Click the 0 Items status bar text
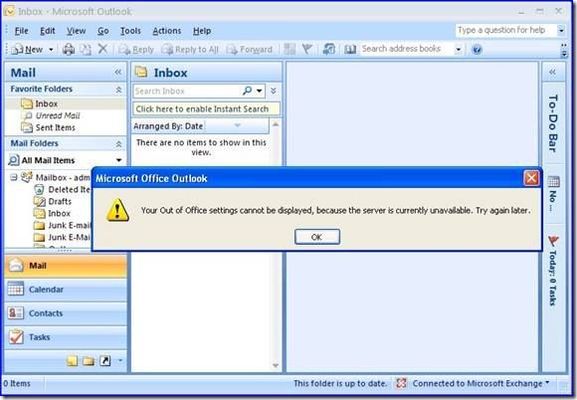The width and height of the screenshot is (577, 400). click(17, 383)
